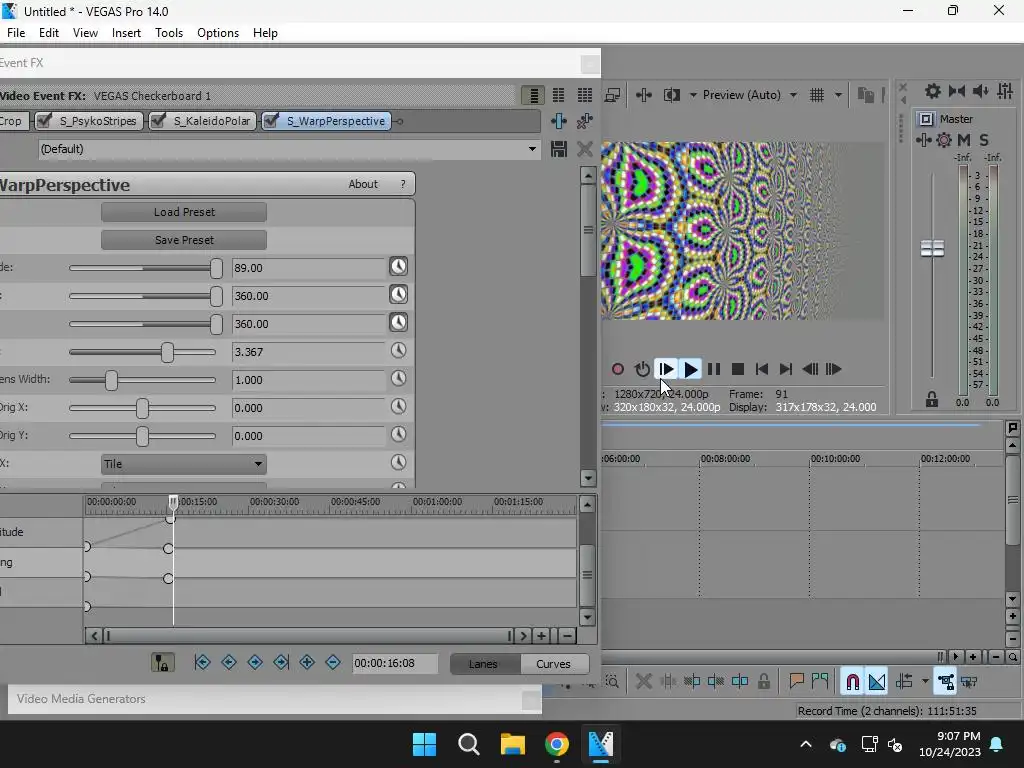
Task: Open the Options menu
Action: click(217, 33)
